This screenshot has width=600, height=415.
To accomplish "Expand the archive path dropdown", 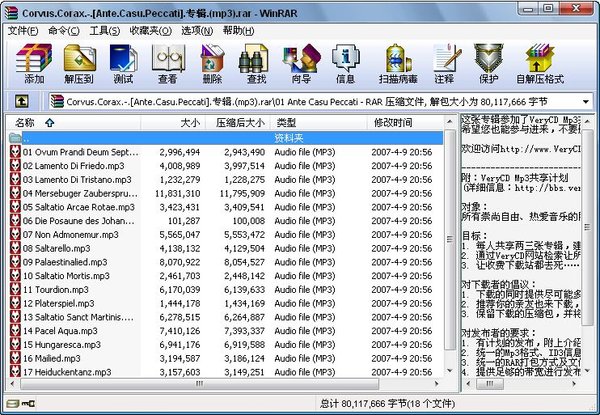I will click(585, 102).
